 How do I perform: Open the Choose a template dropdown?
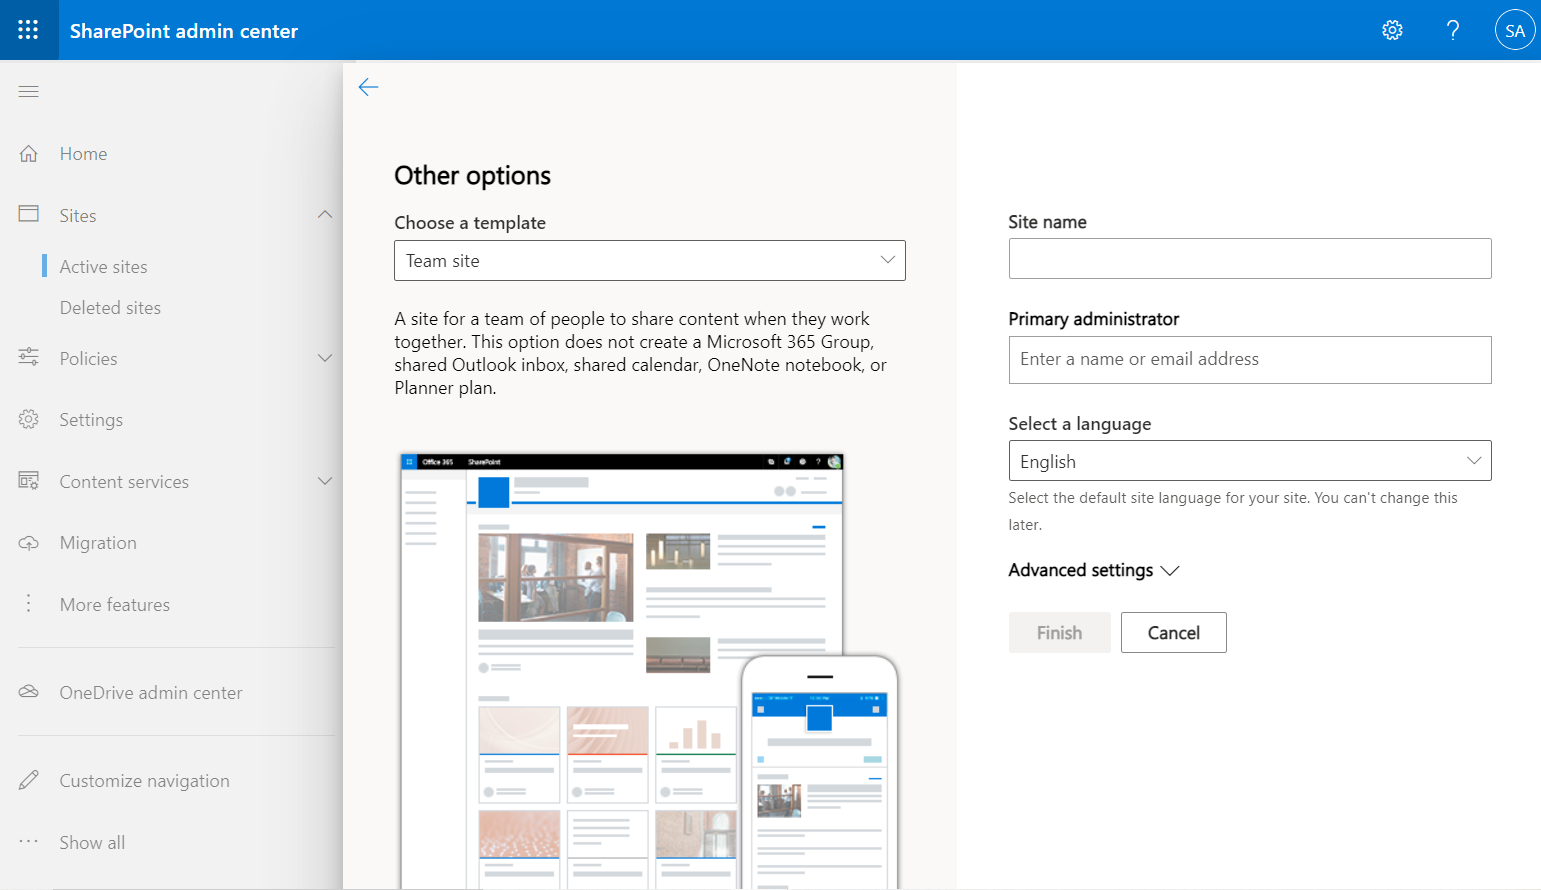[650, 261]
